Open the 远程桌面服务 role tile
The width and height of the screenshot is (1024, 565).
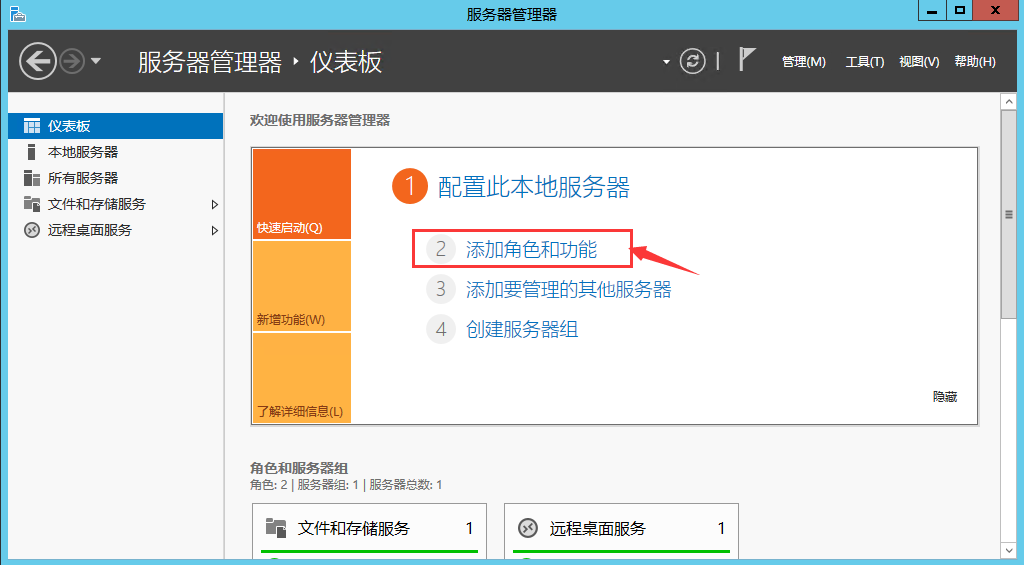pyautogui.click(x=621, y=530)
